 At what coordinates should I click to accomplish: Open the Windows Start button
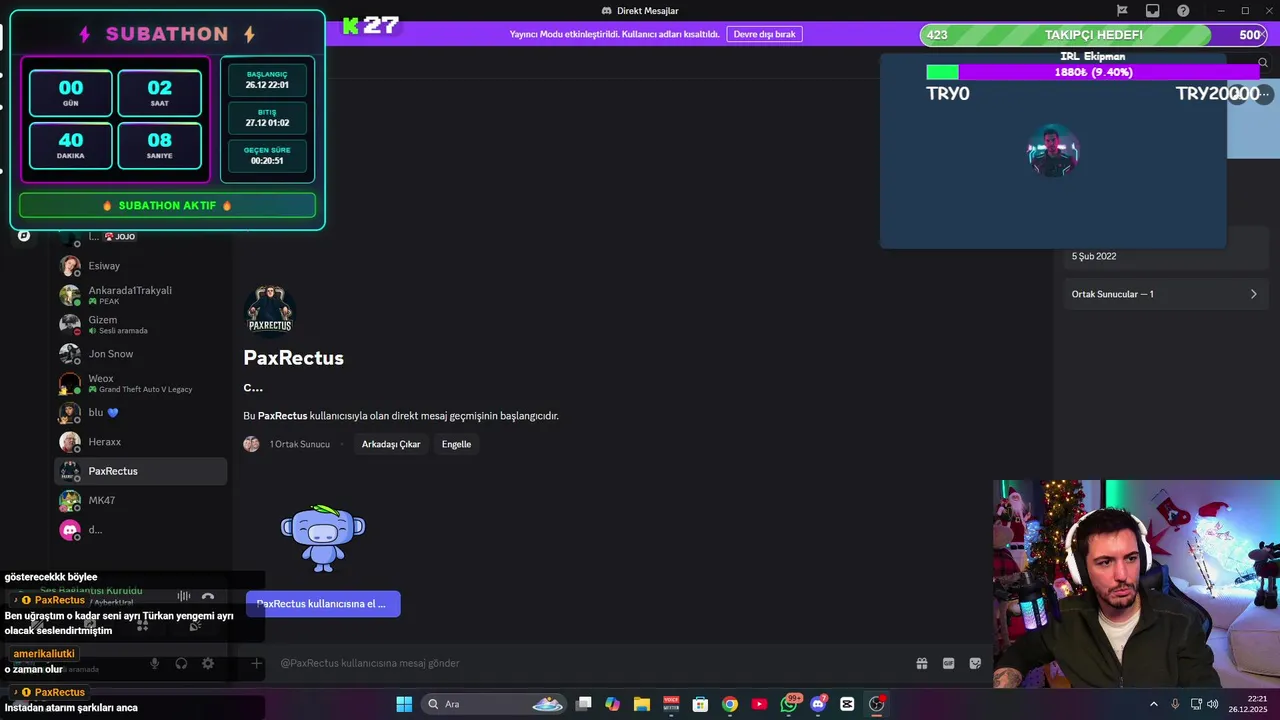pyautogui.click(x=404, y=704)
